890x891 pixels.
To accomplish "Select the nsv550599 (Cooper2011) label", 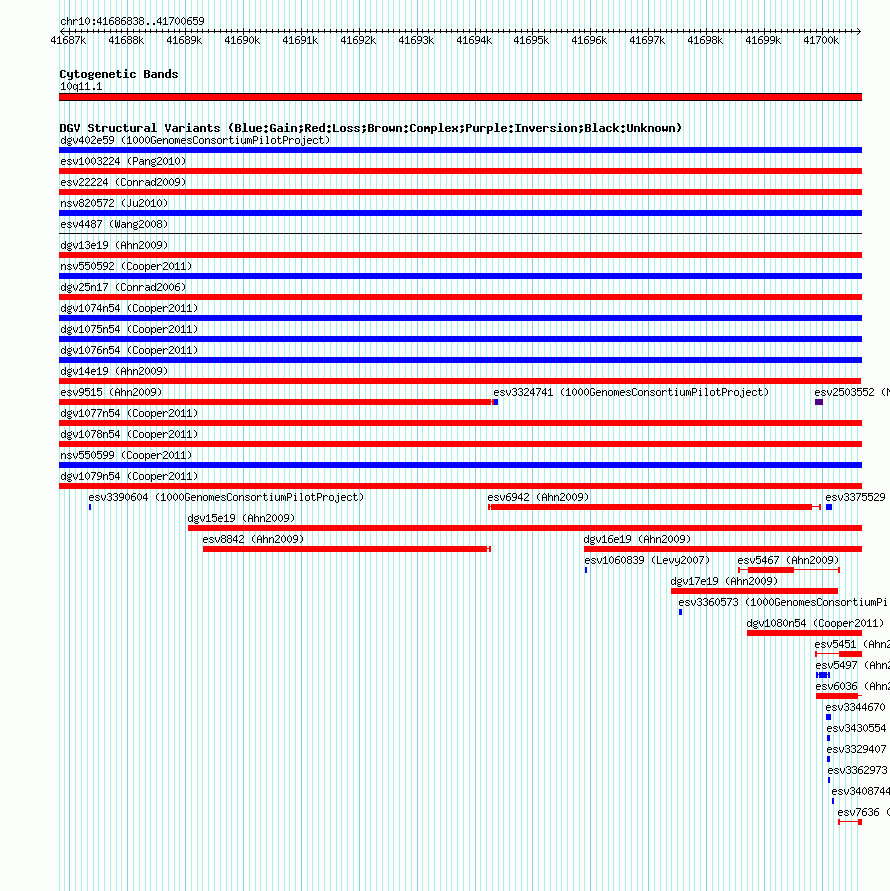I will pos(126,456).
